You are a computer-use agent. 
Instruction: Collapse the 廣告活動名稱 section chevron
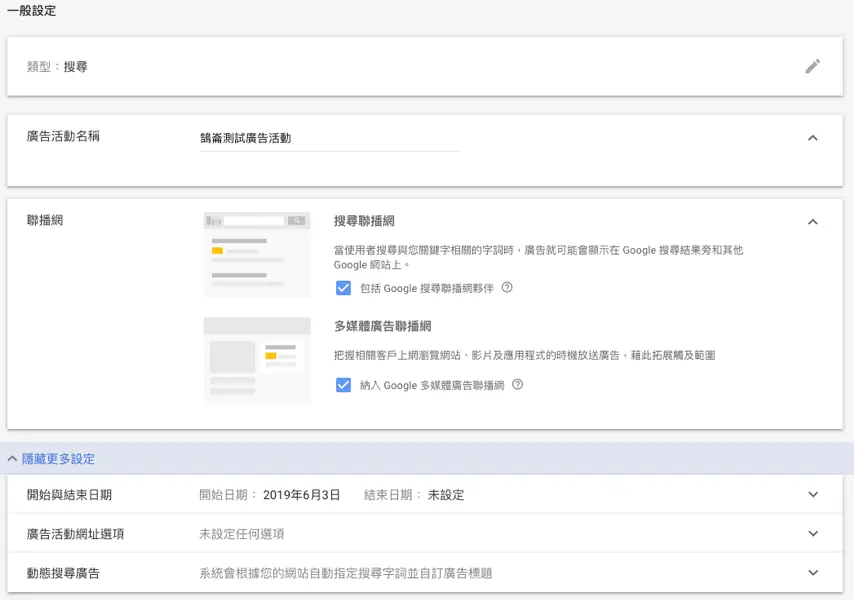[x=813, y=138]
